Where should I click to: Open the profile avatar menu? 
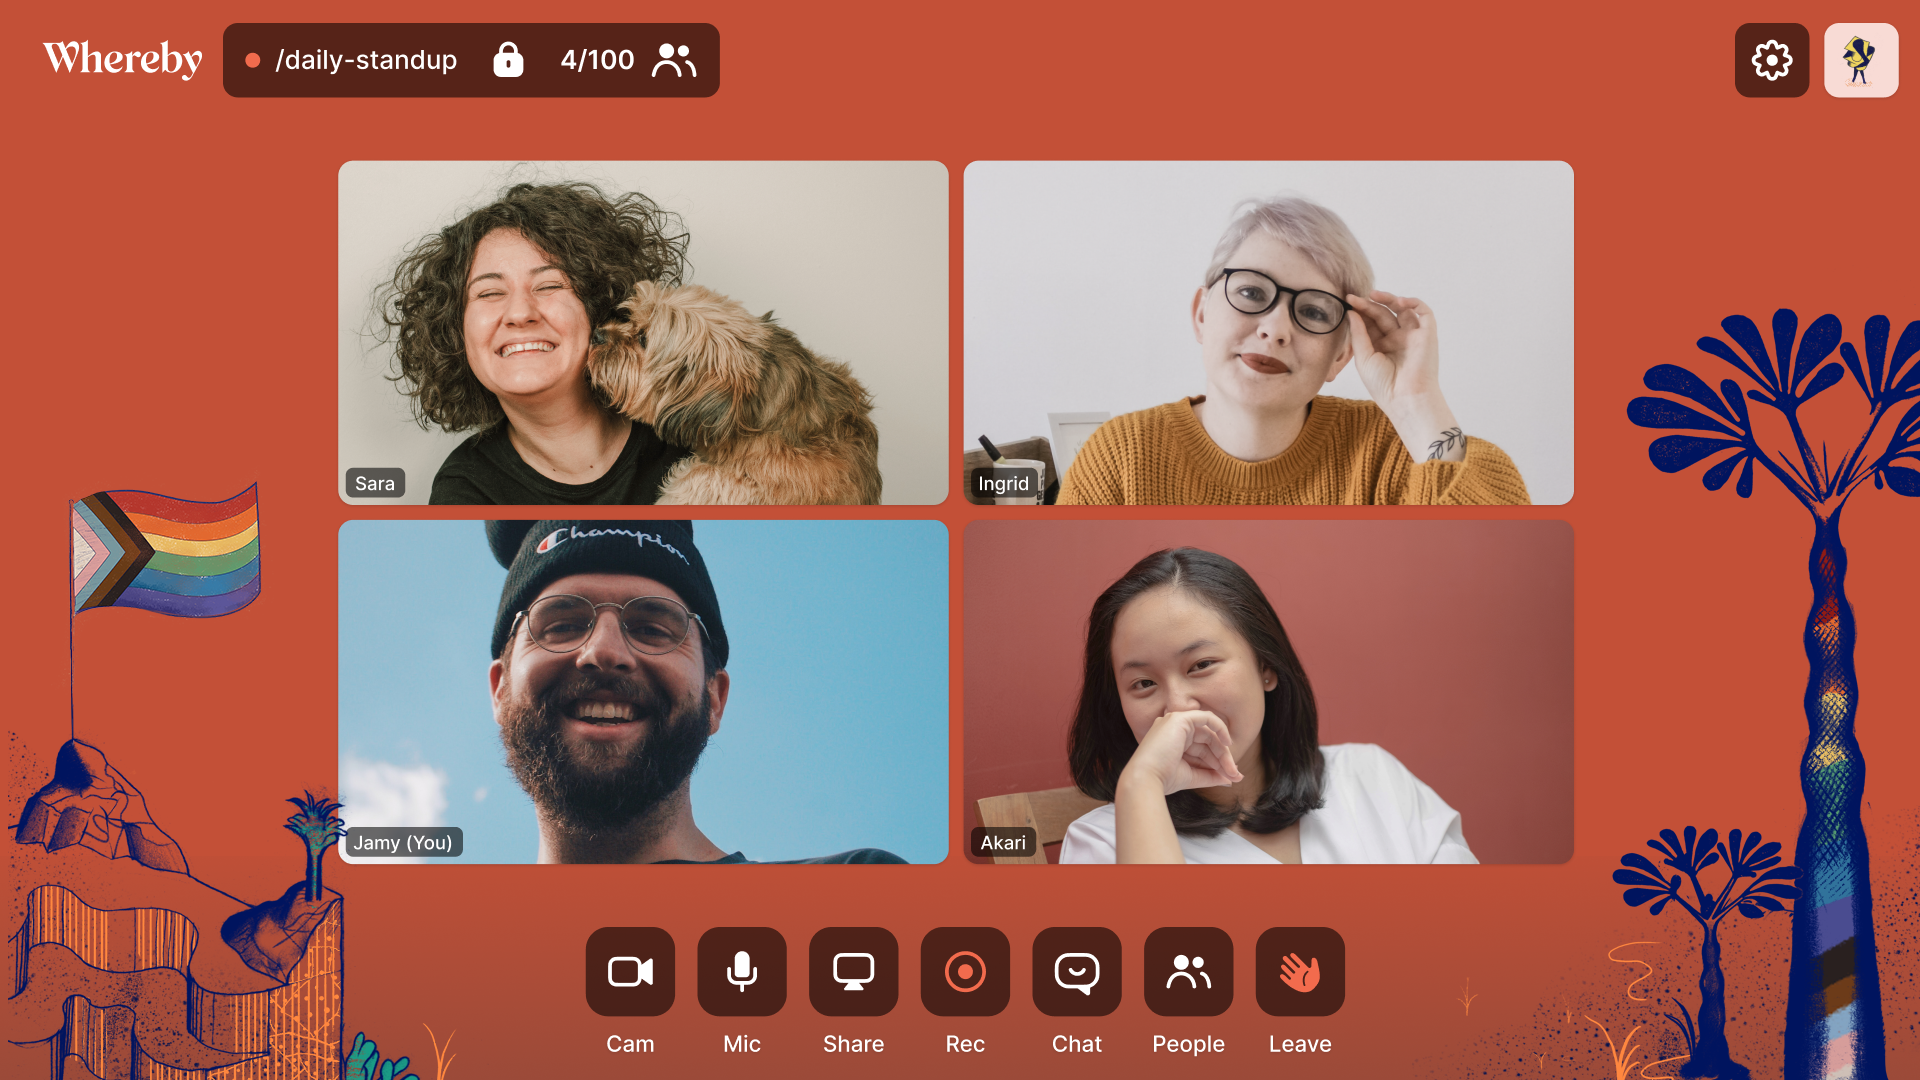pyautogui.click(x=1860, y=60)
